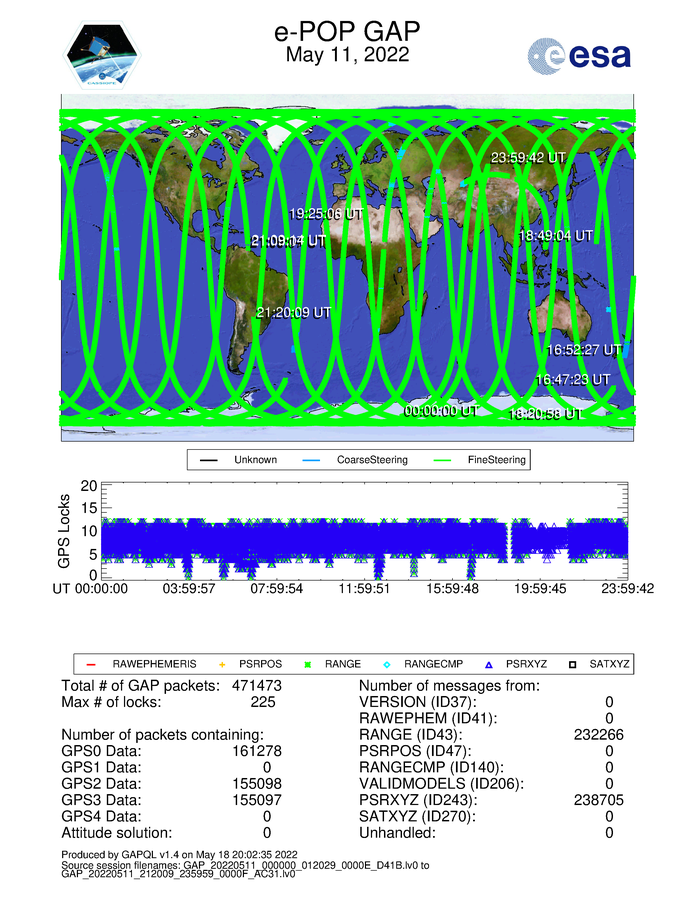Click the 19:25:06 UT map timestamp
Viewport: 695px width, 899px height.
[329, 214]
